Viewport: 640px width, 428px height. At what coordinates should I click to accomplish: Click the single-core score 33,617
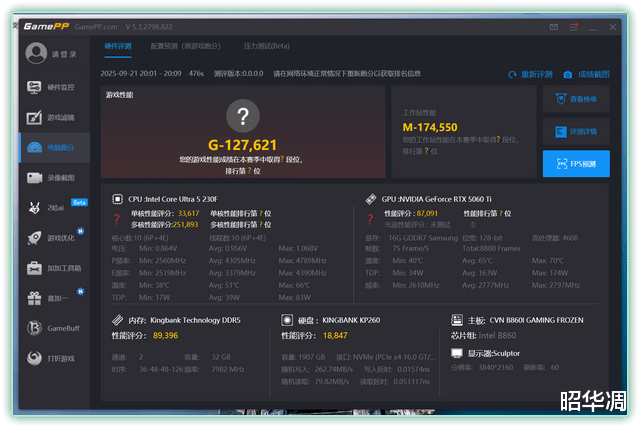(189, 213)
